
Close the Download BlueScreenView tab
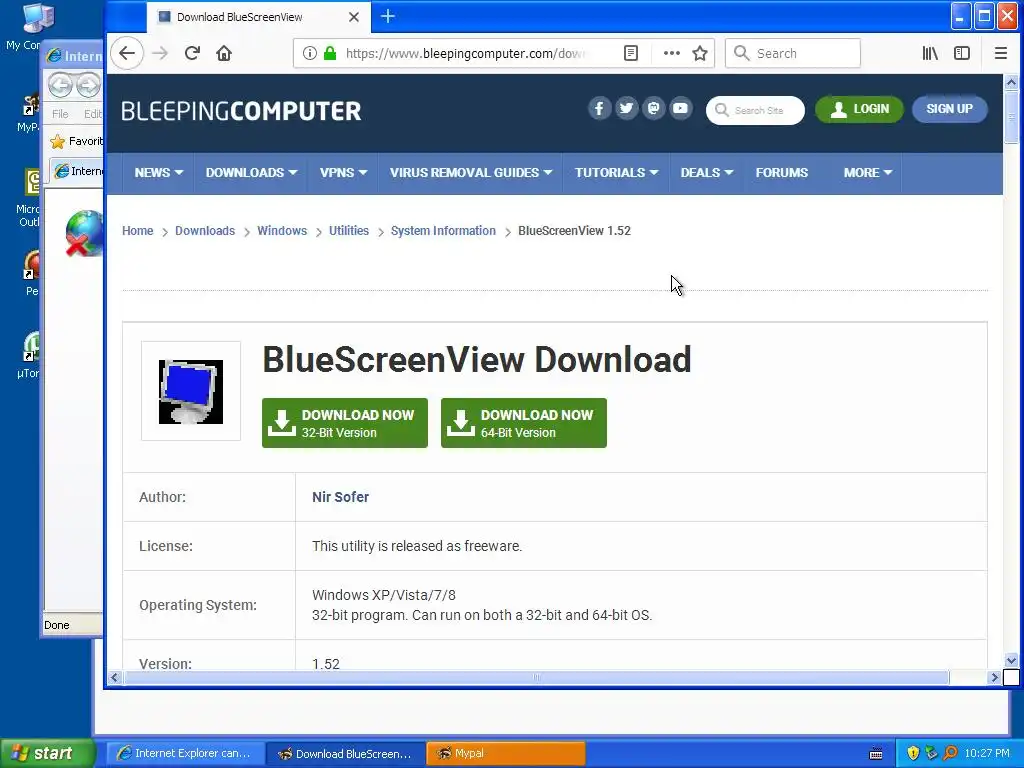(354, 17)
